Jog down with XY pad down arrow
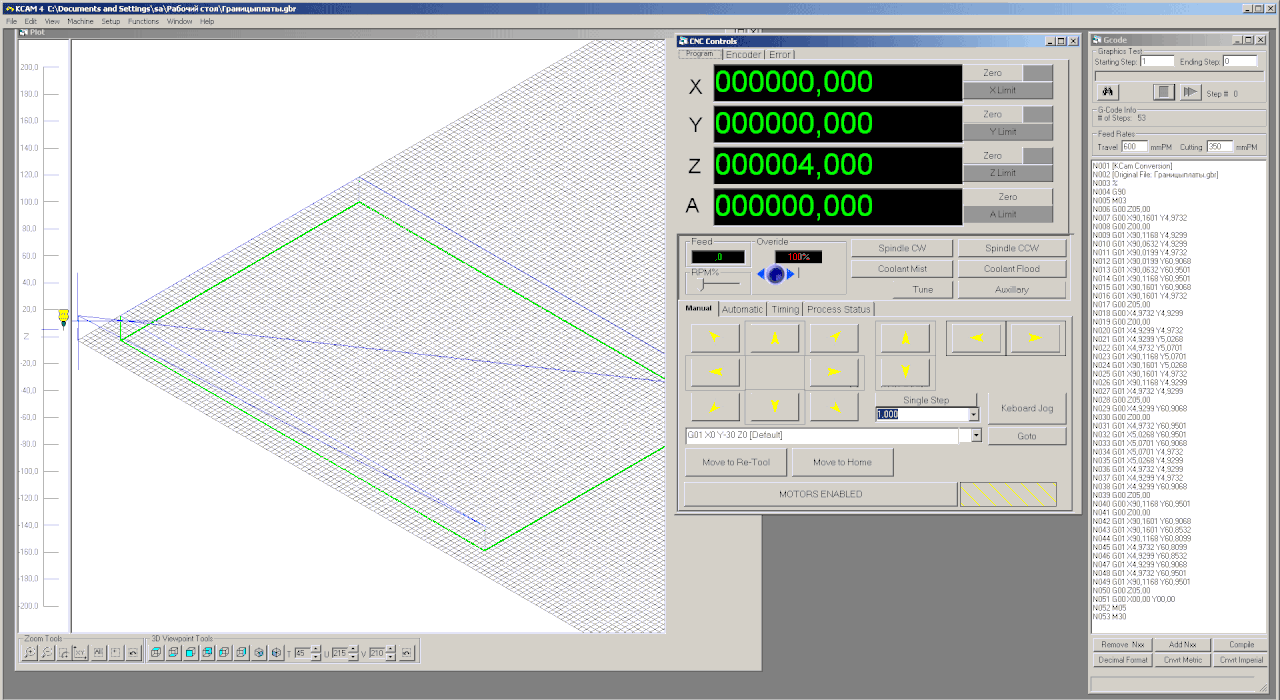This screenshot has height=700, width=1280. coord(774,406)
